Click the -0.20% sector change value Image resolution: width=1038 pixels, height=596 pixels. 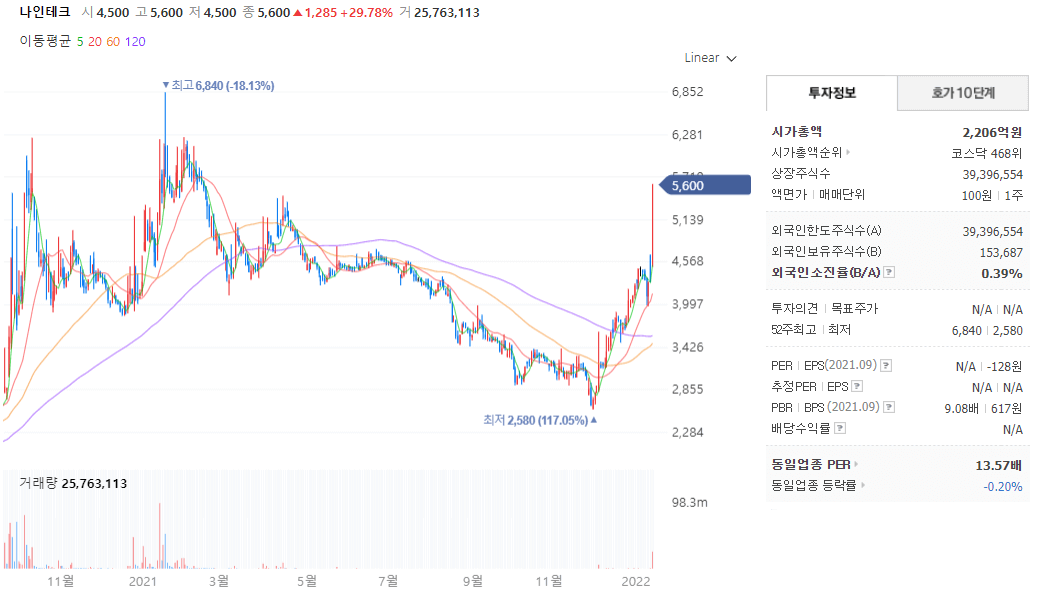(1002, 487)
